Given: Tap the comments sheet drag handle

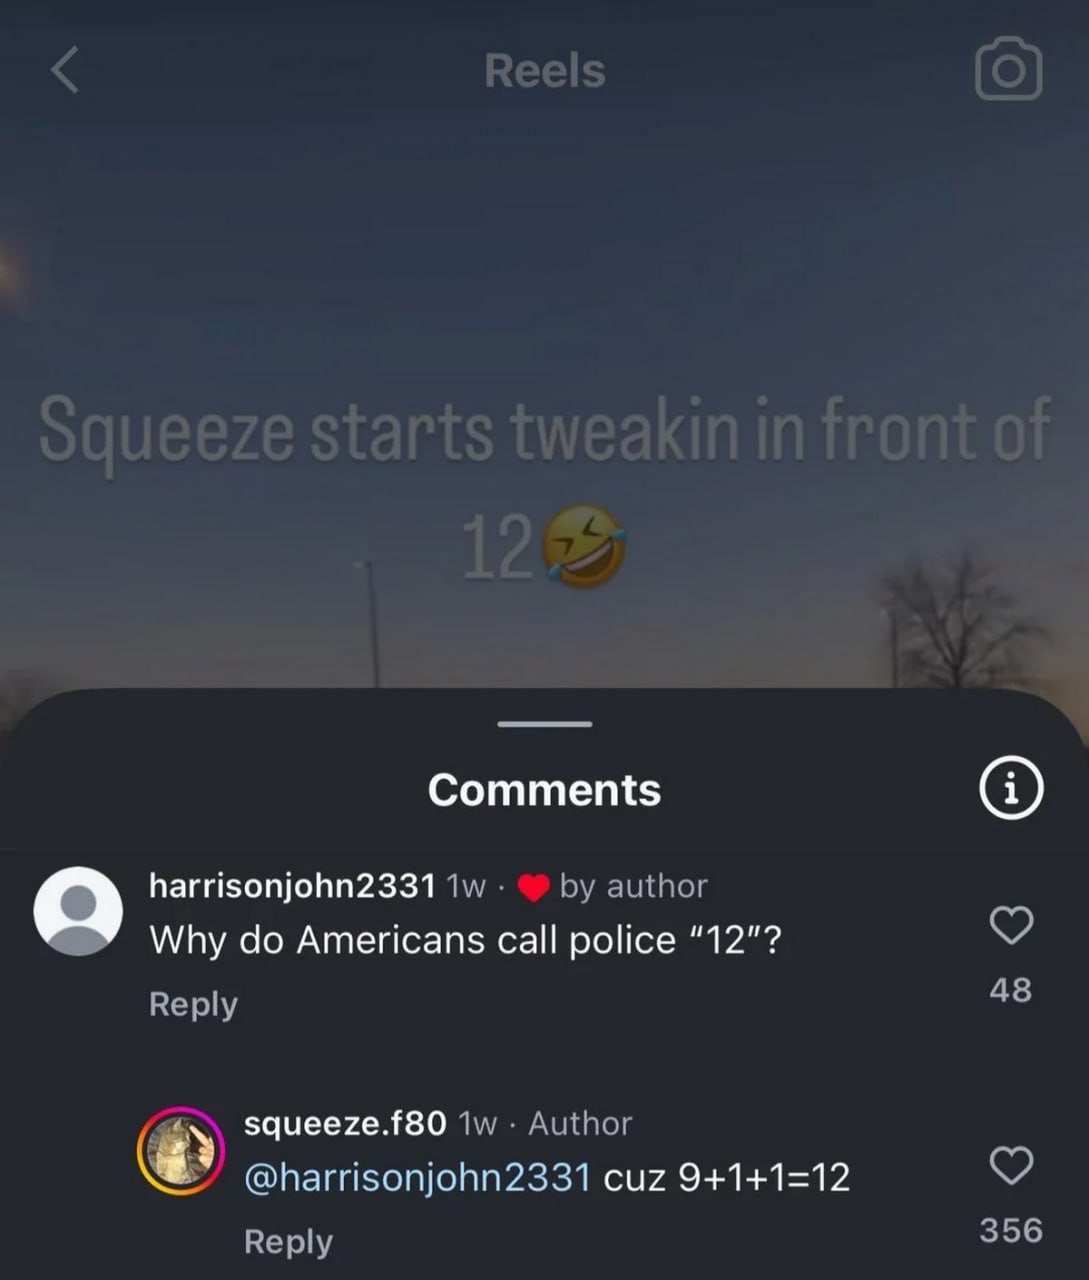Looking at the screenshot, I should 545,724.
